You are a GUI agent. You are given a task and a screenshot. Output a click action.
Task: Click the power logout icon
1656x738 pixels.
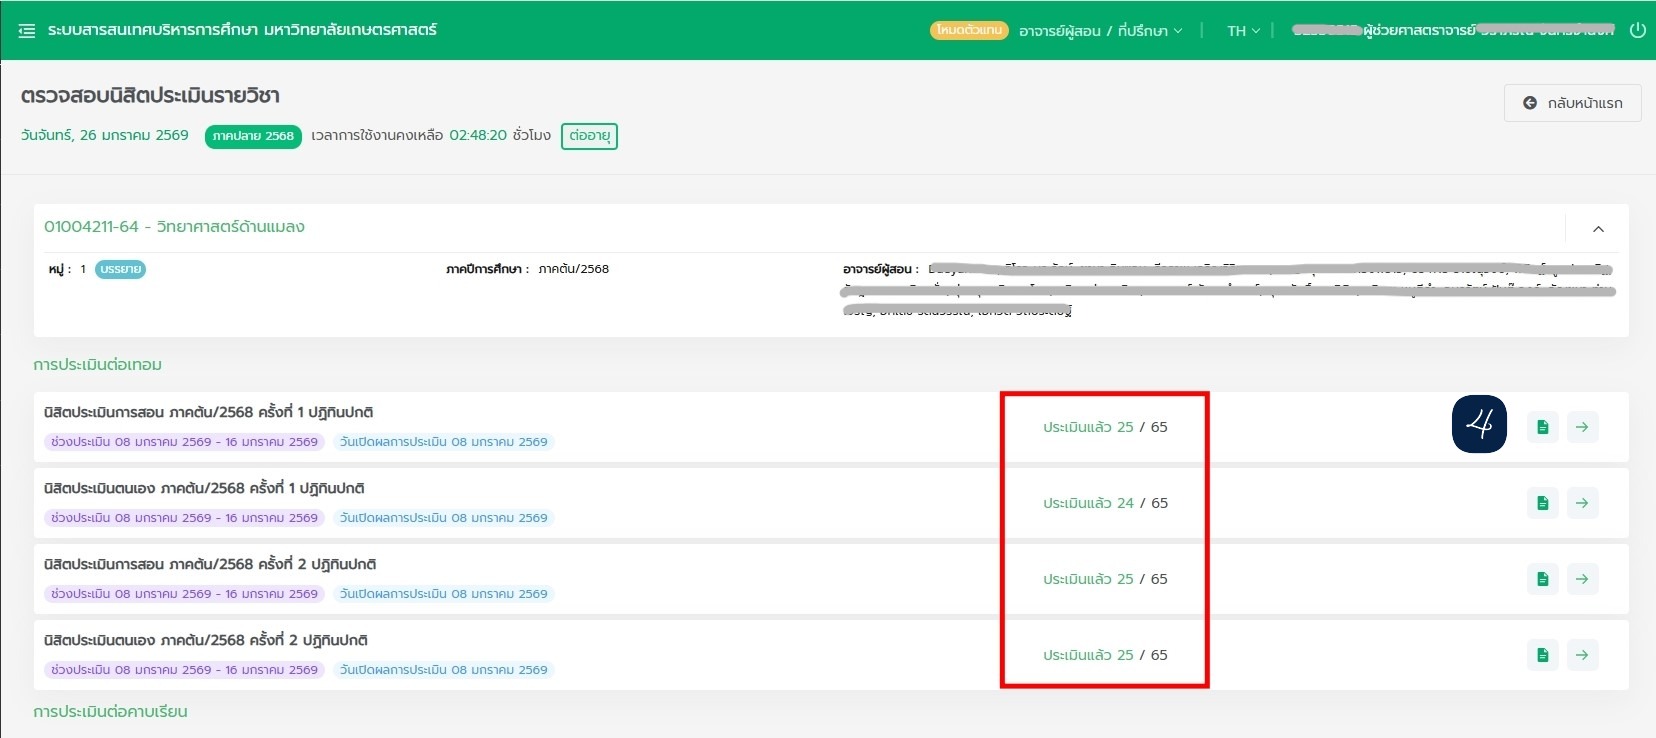1637,30
